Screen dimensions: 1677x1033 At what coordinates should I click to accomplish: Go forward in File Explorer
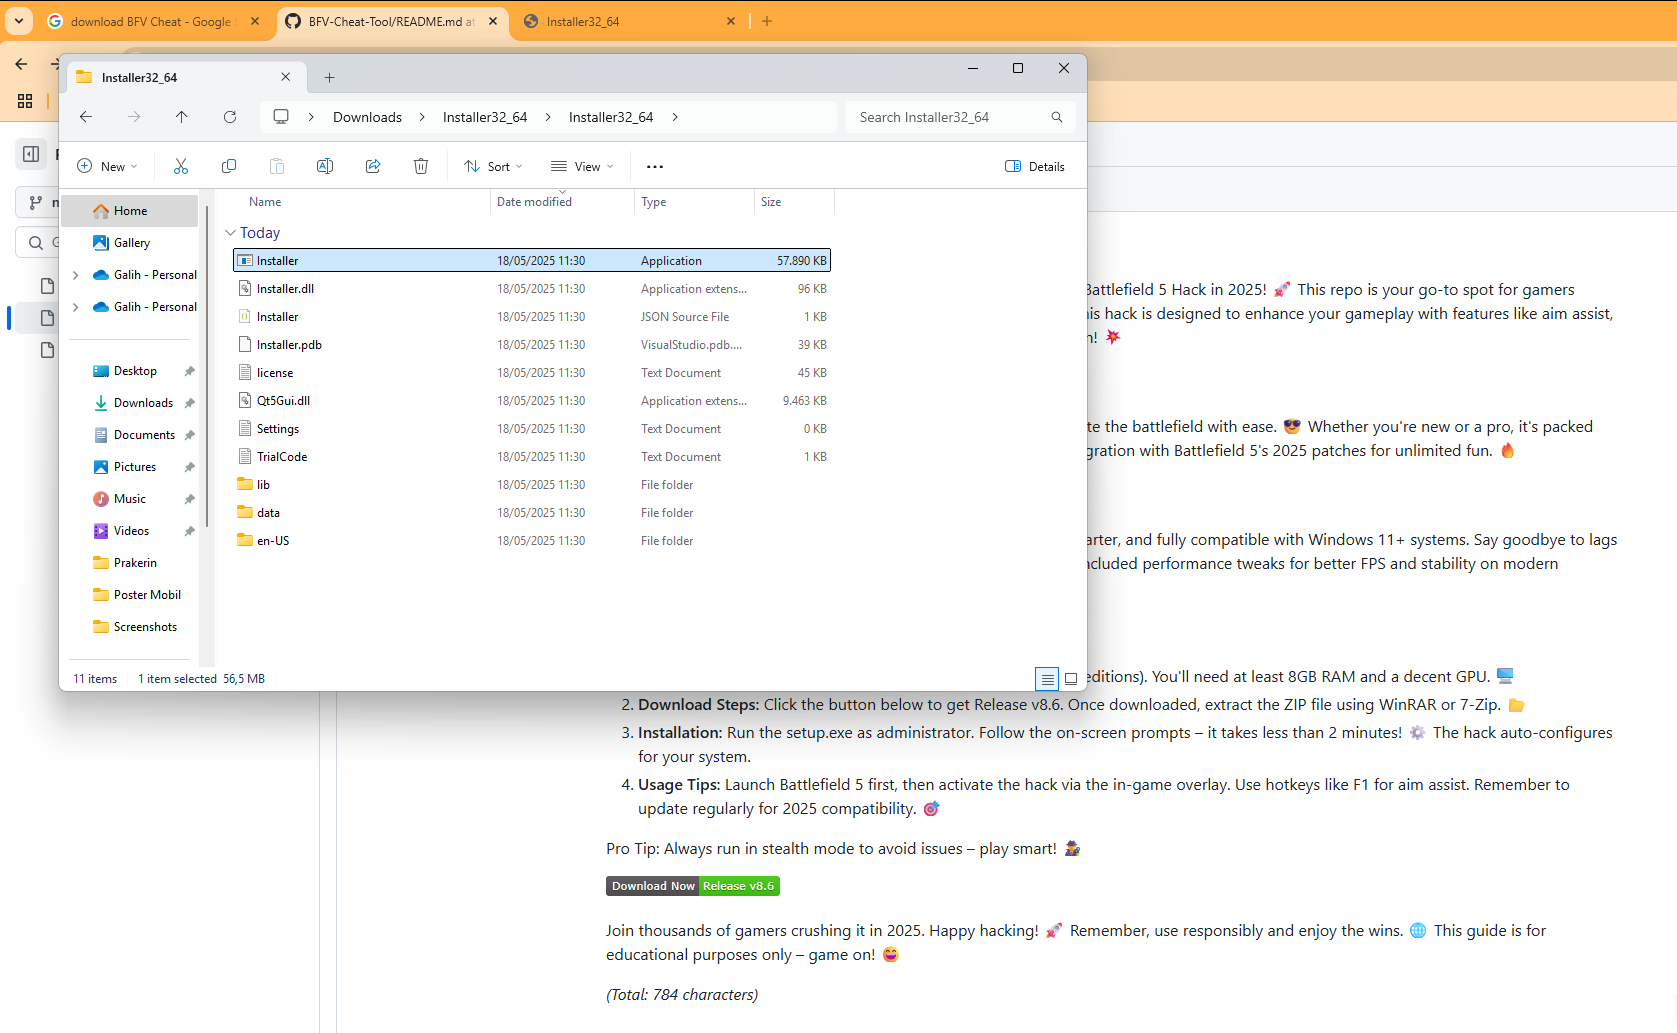click(134, 117)
